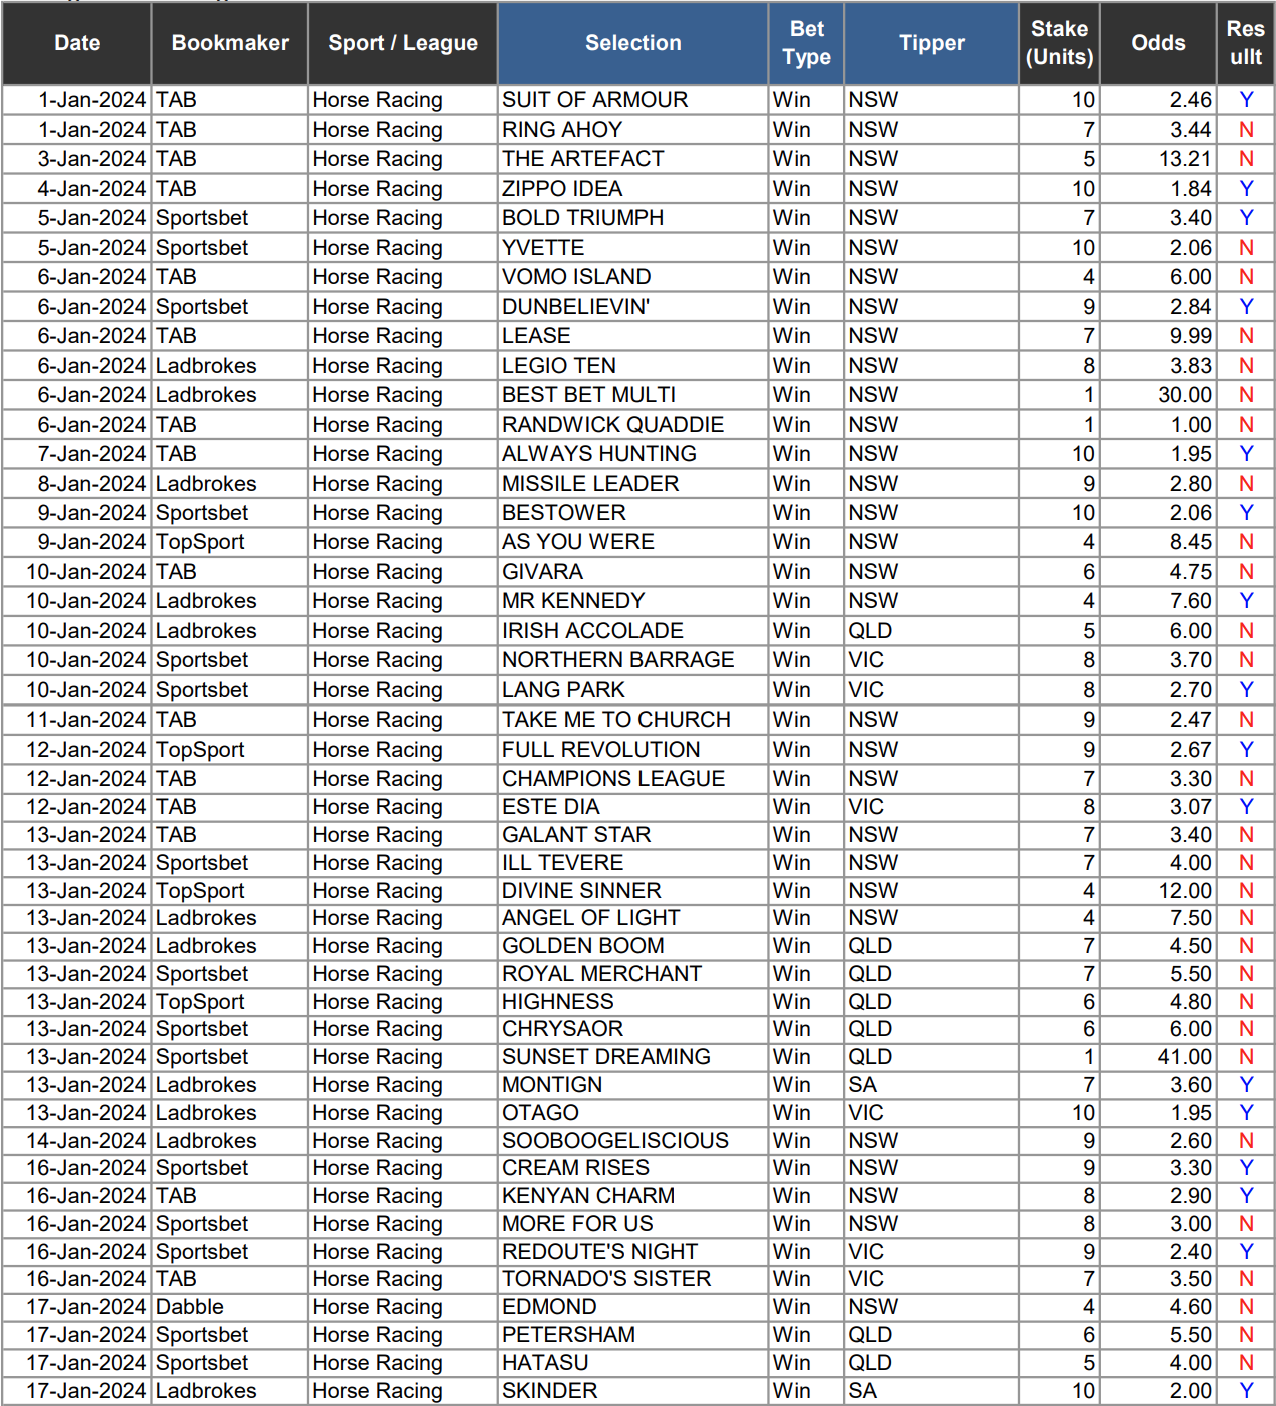The width and height of the screenshot is (1276, 1406).
Task: Select the LEGIO TEN cell
Action: click(x=633, y=366)
